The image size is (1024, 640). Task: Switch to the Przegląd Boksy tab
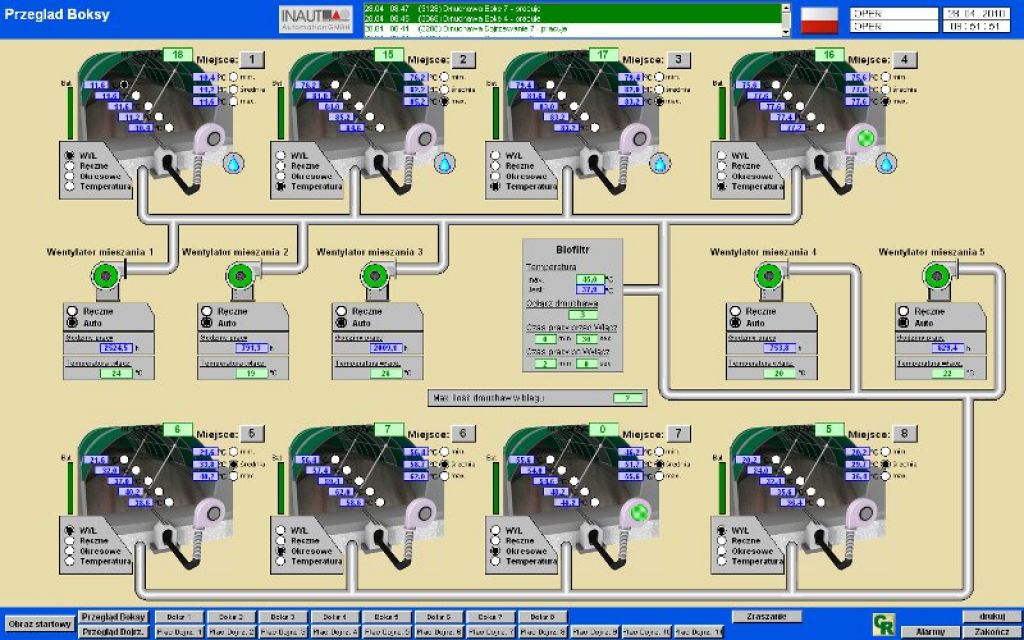[x=113, y=617]
